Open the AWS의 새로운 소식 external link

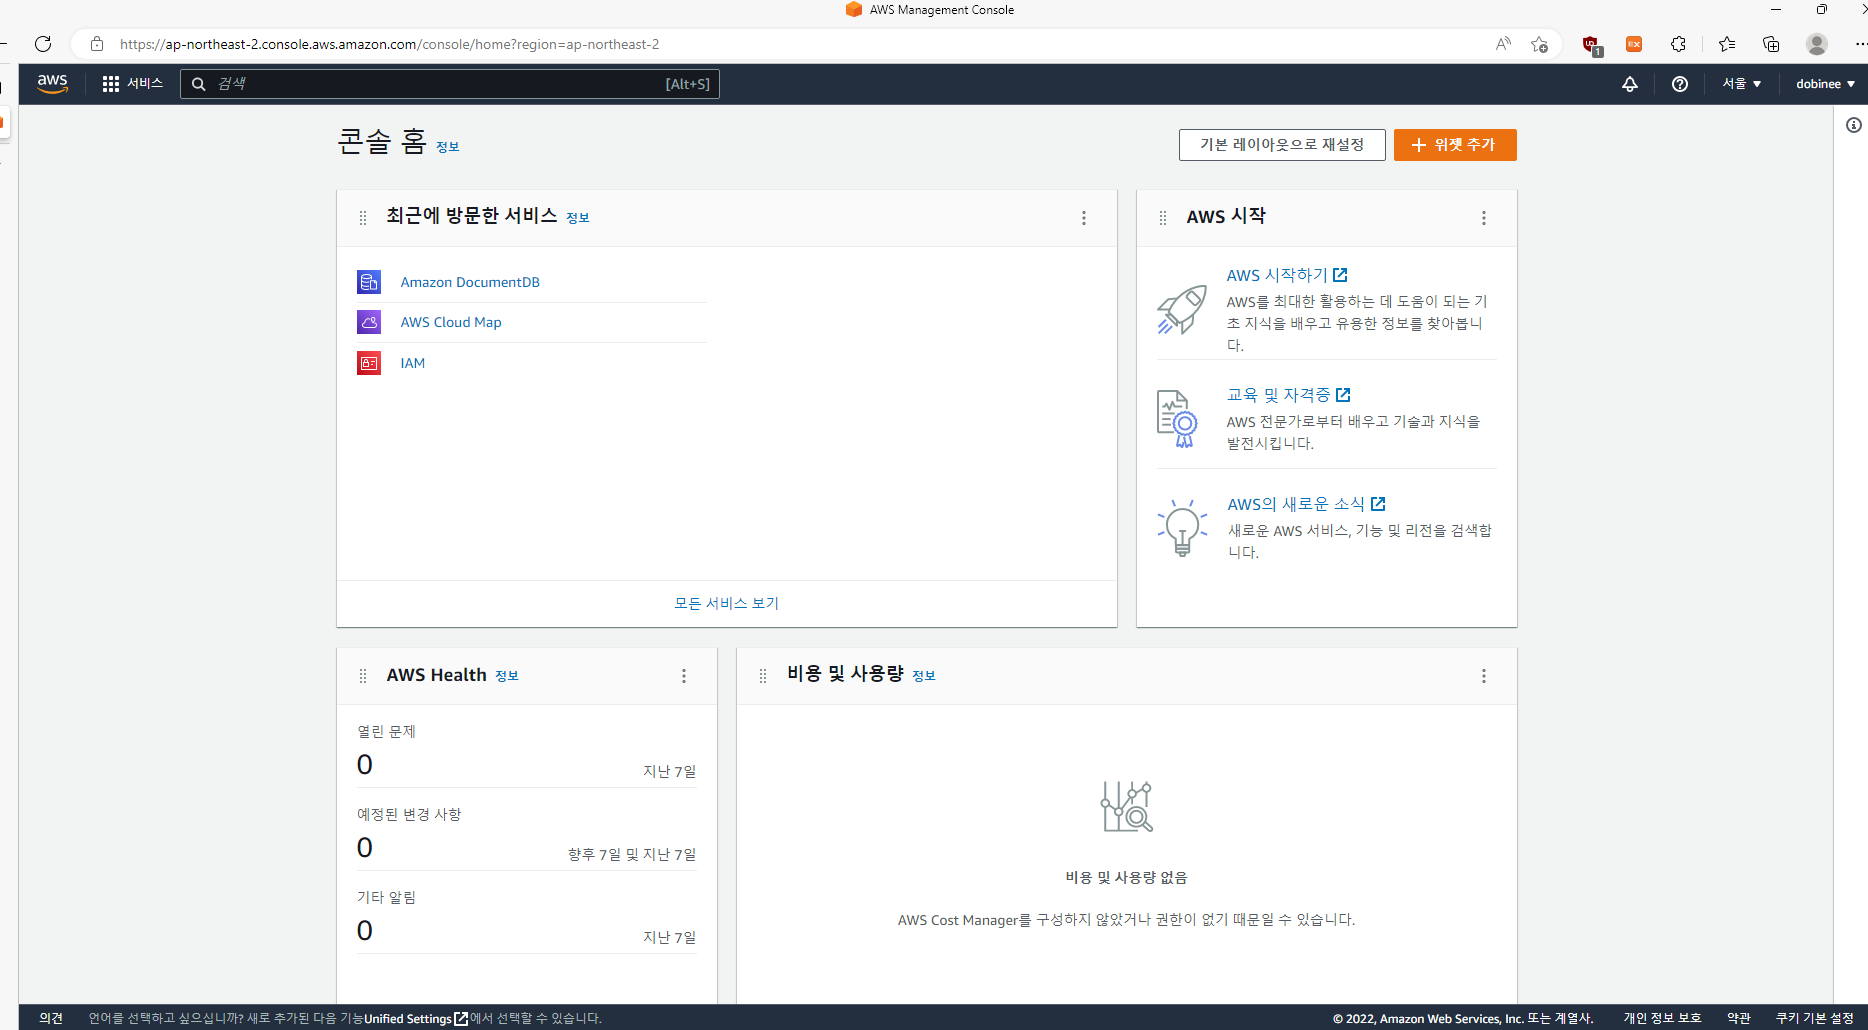pos(1306,504)
